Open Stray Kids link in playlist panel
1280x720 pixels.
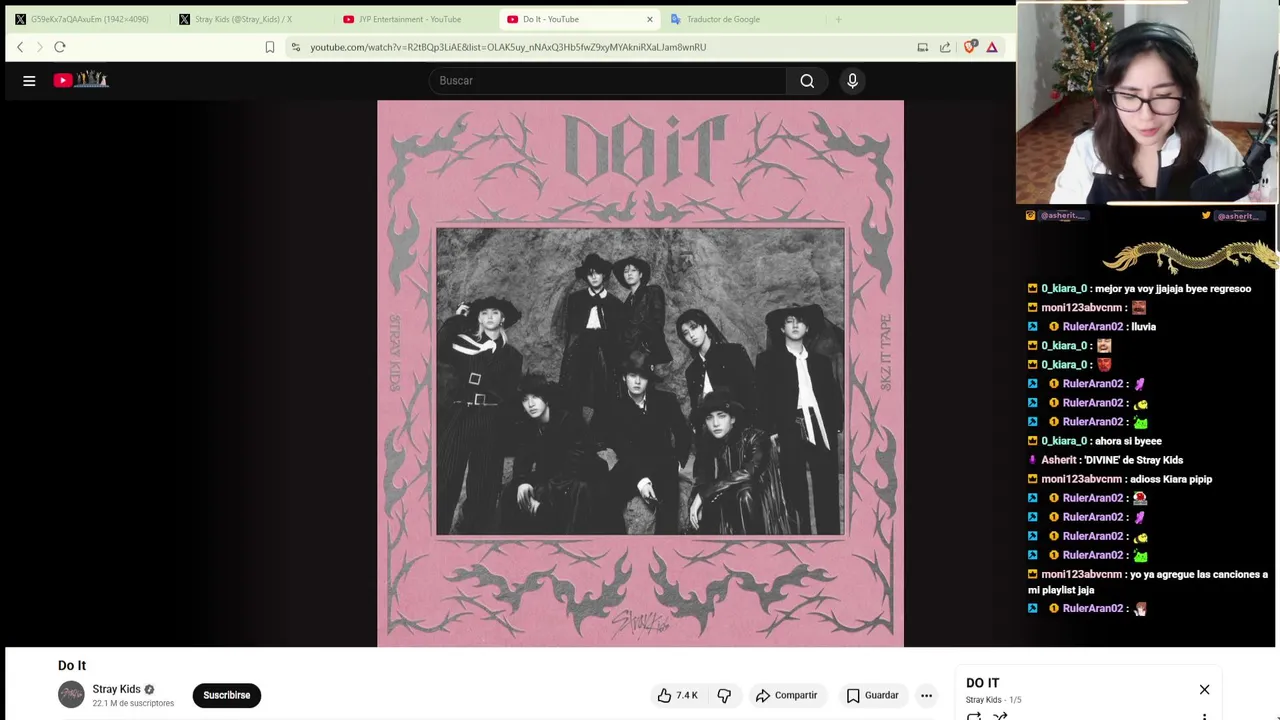[983, 700]
